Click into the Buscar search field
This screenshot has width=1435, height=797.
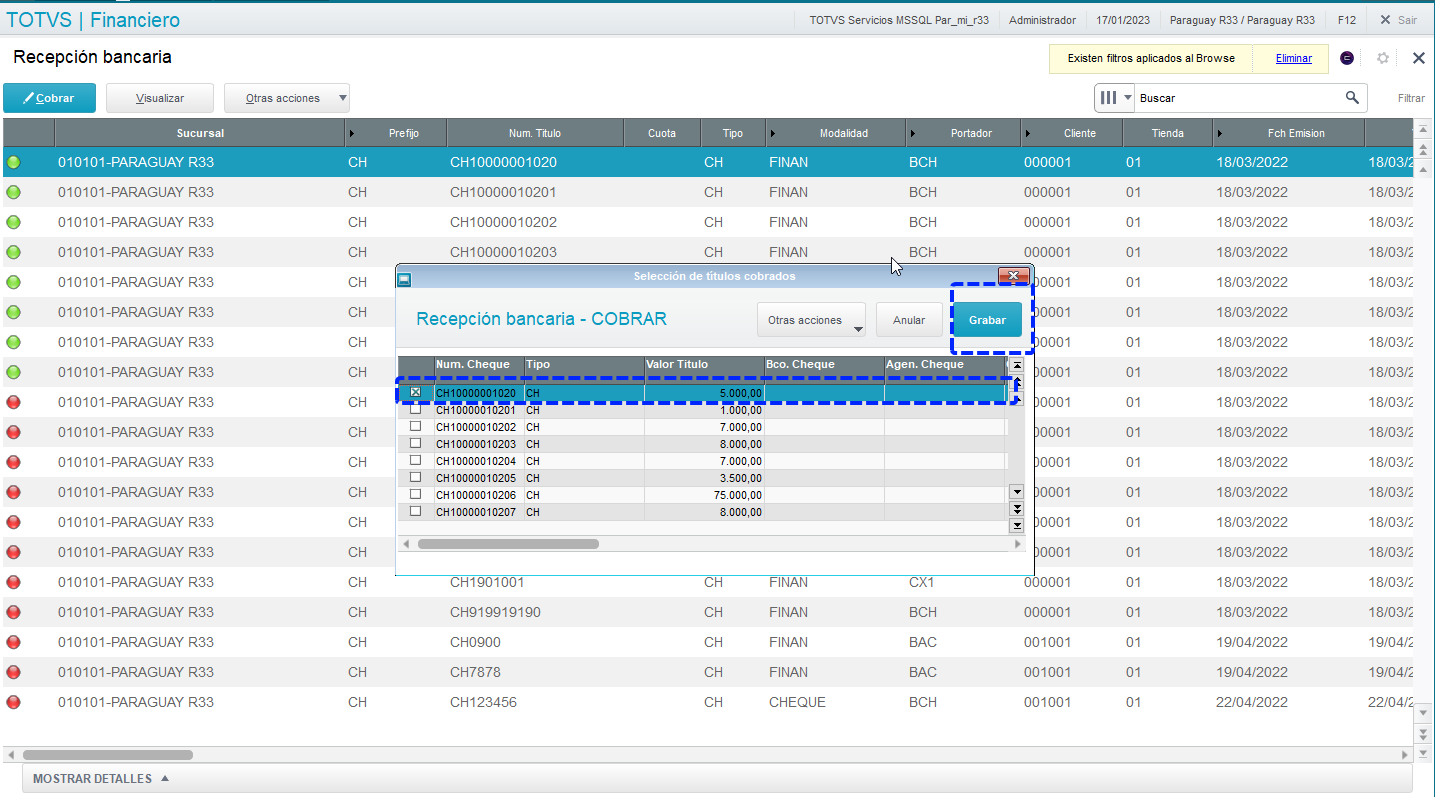(x=1238, y=98)
